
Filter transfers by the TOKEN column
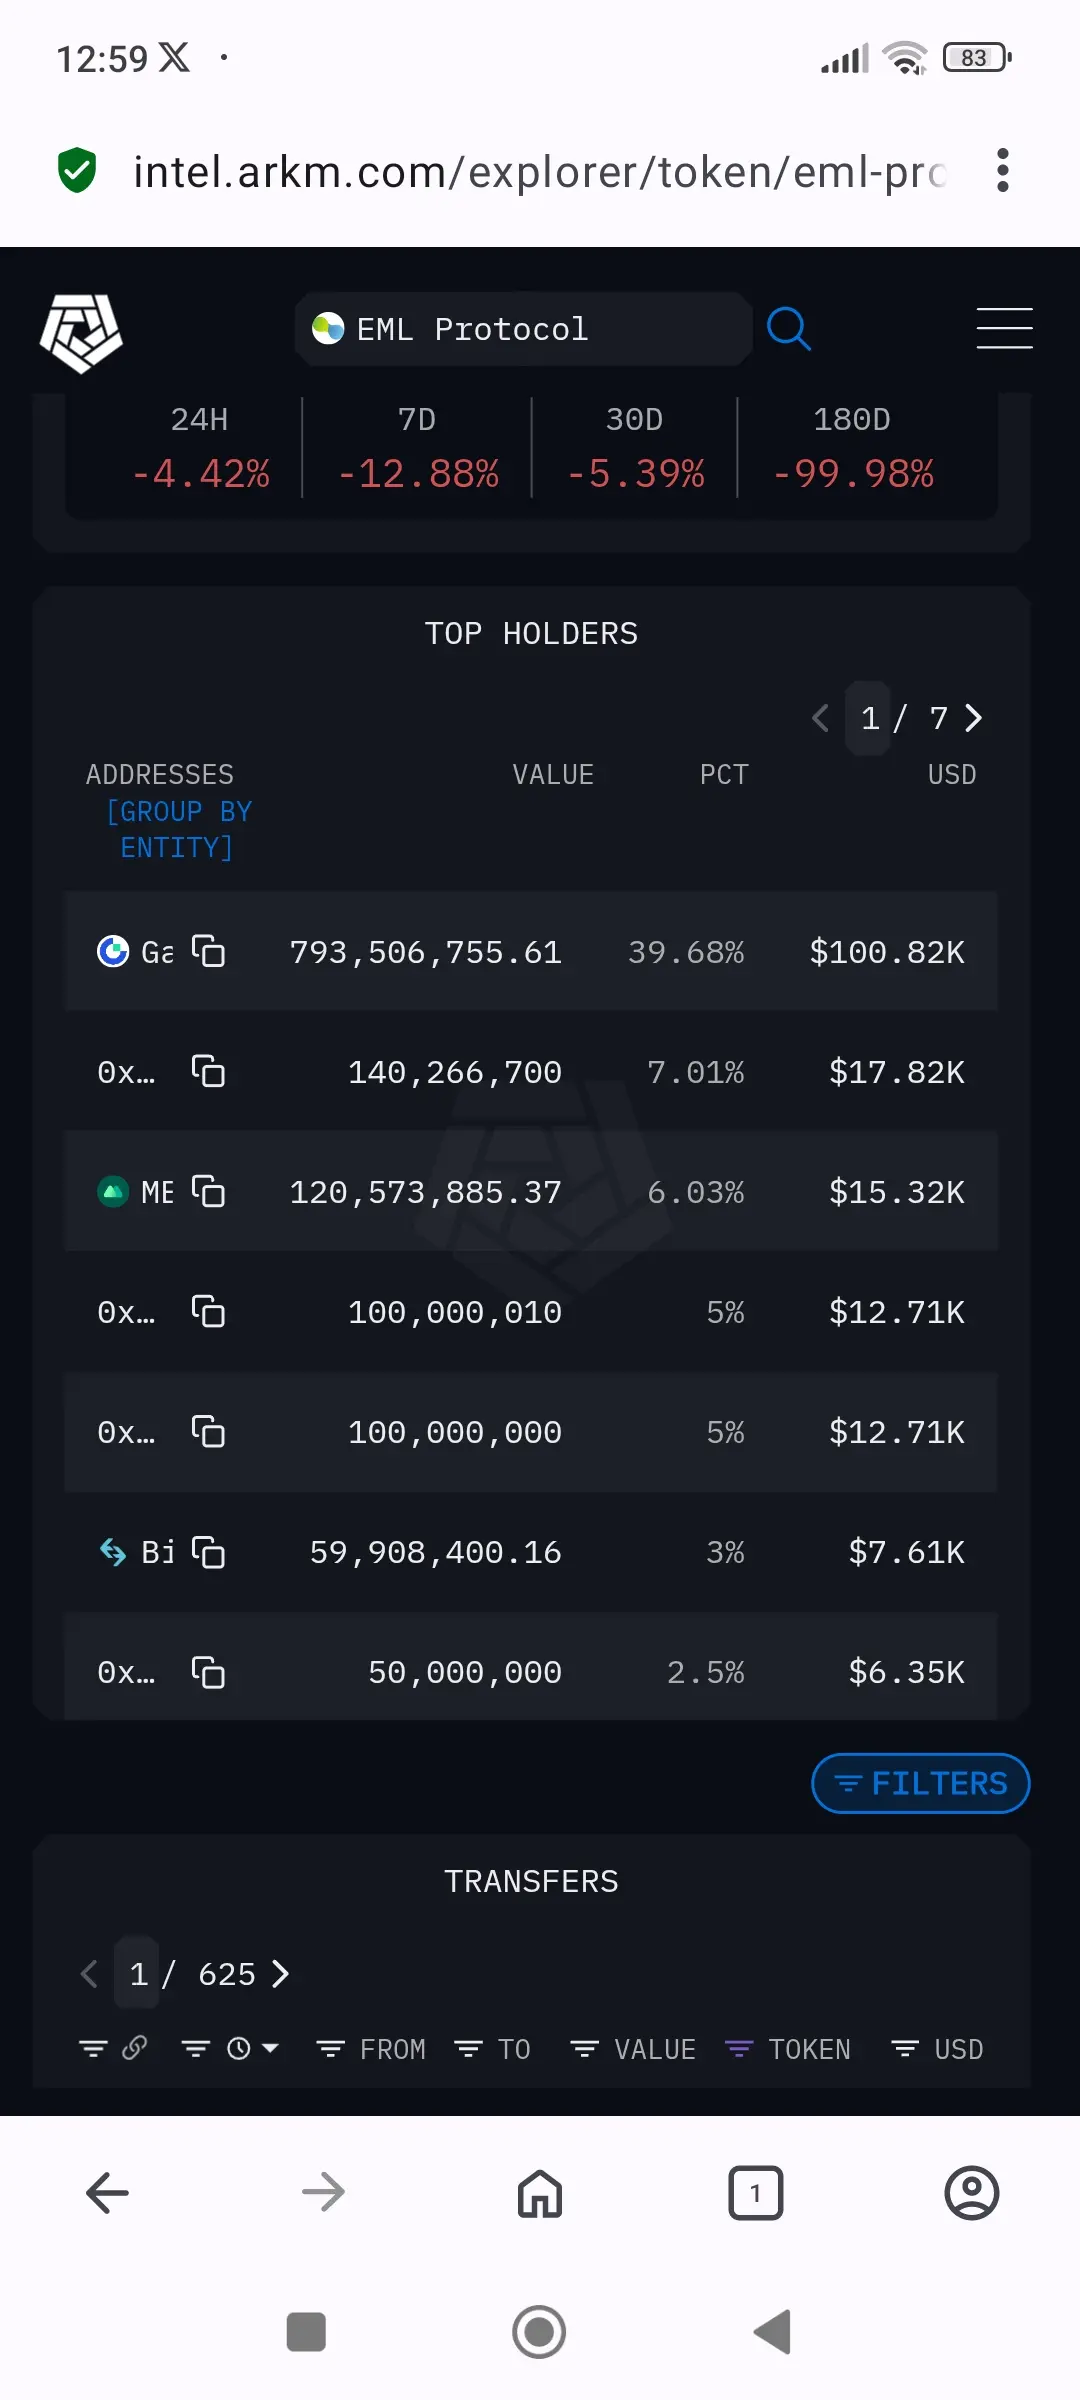[x=788, y=2049]
